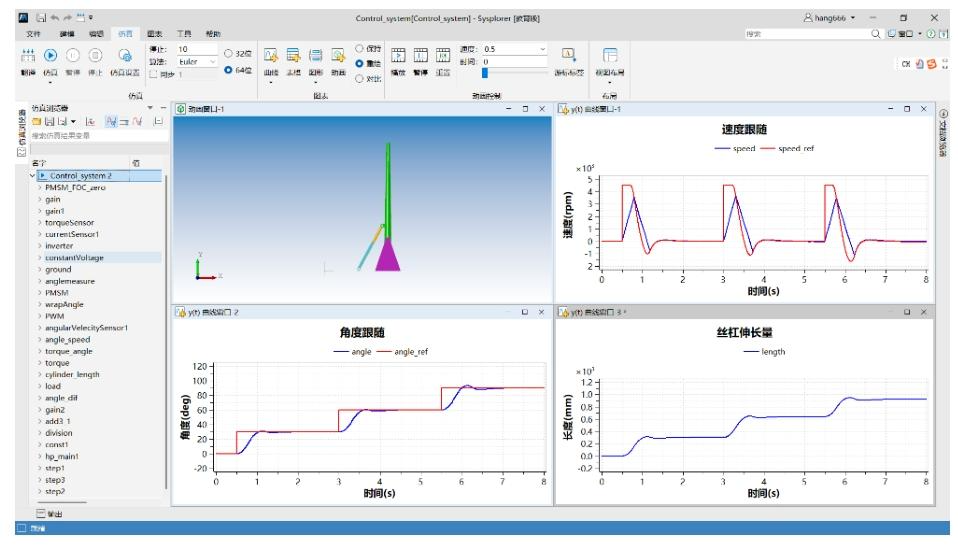
Task: Open simulation settings gear icon
Action: coord(125,56)
